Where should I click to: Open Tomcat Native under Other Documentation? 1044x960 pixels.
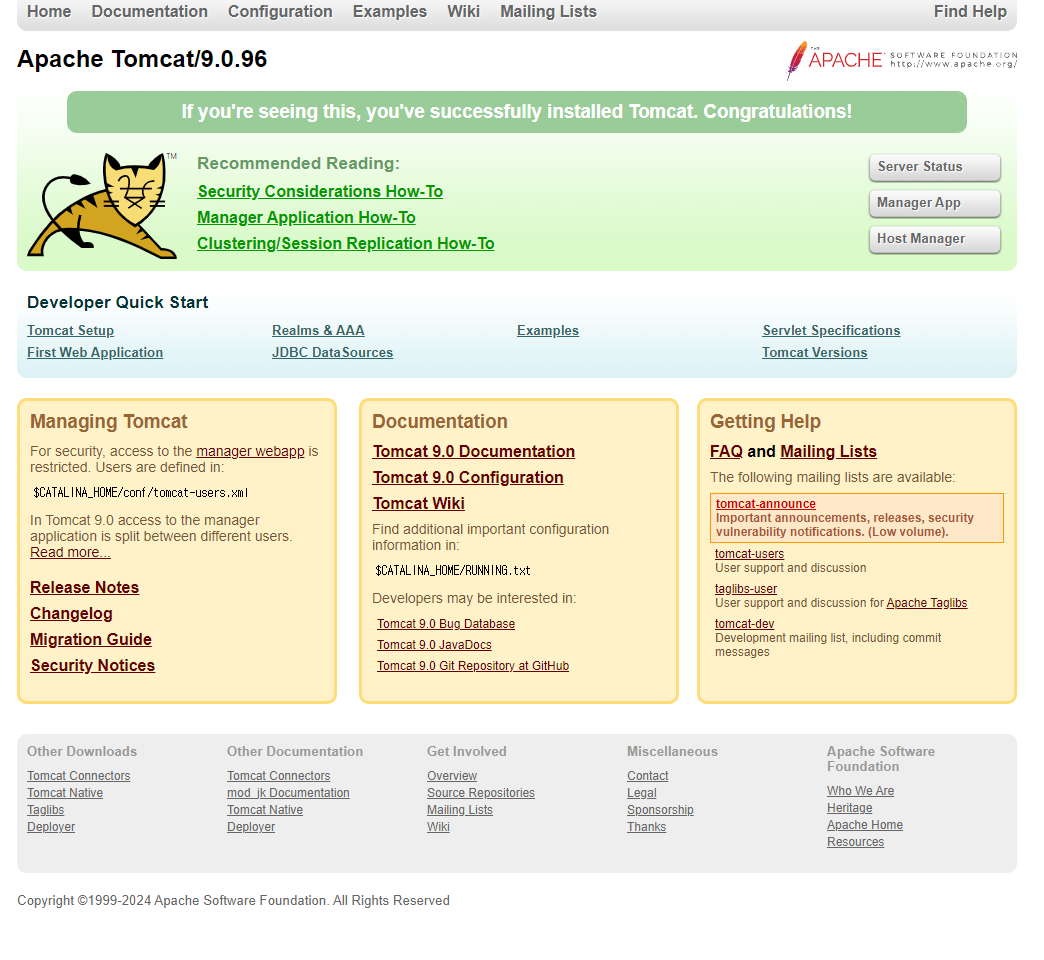[265, 810]
